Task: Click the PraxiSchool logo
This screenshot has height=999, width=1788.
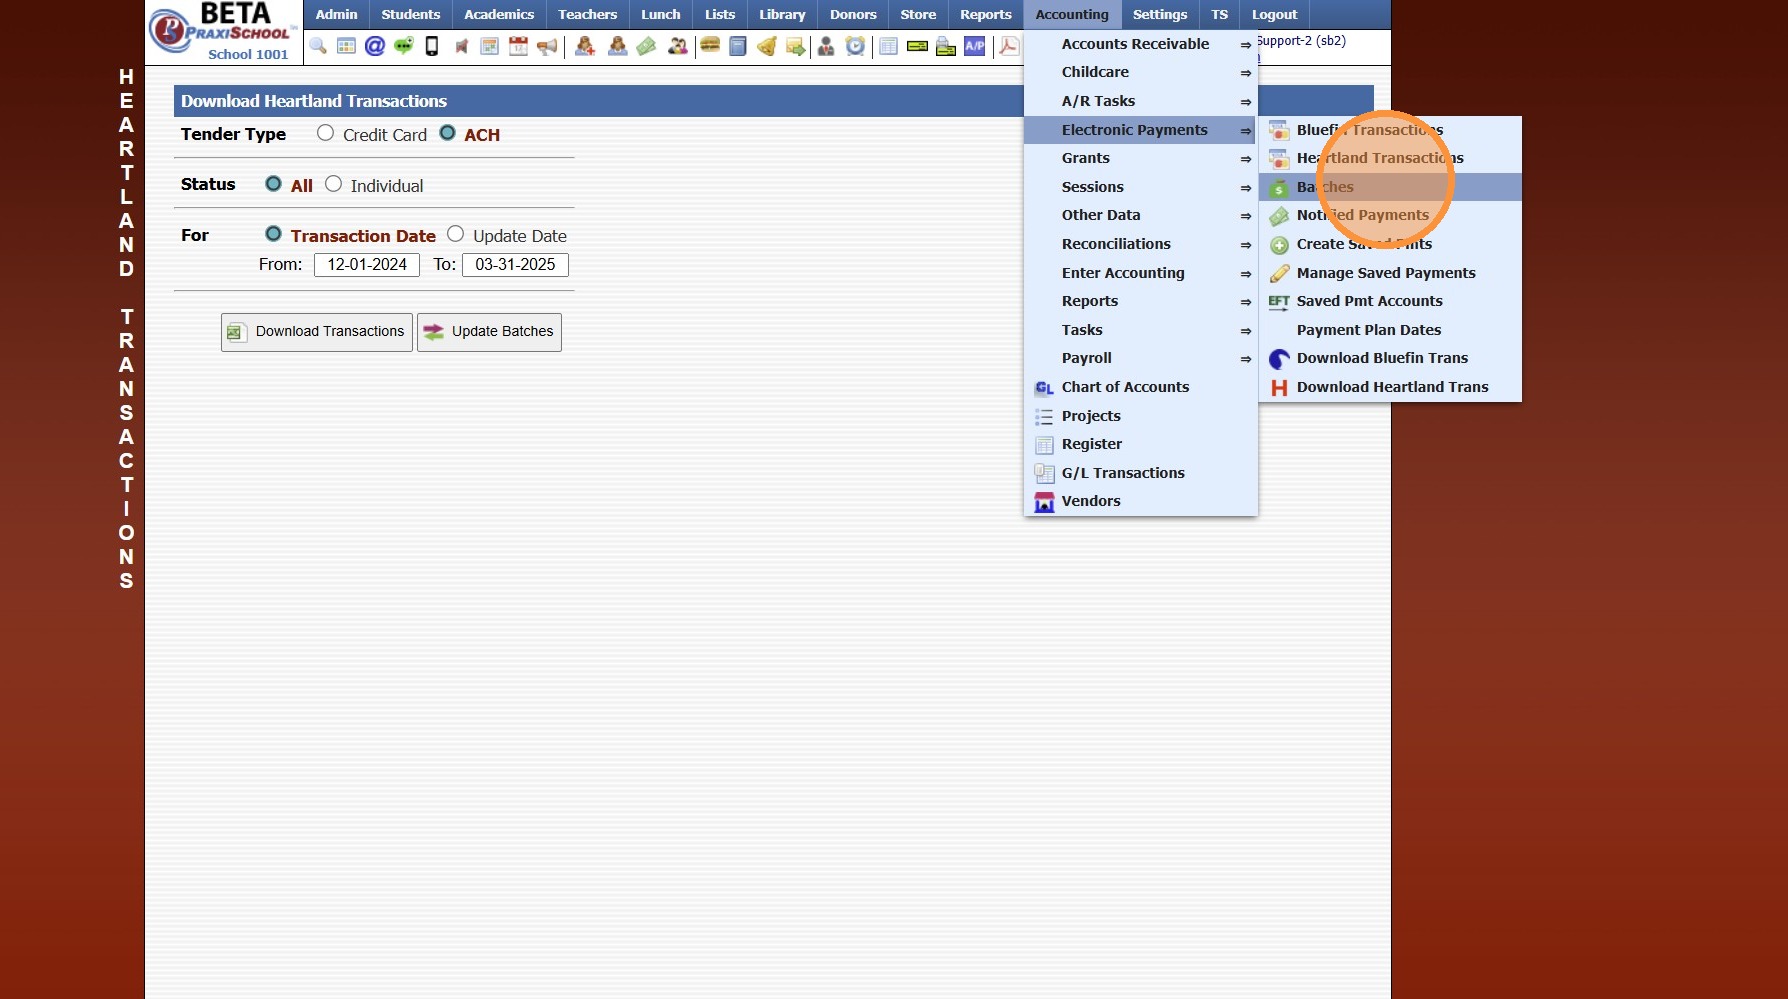Action: point(222,30)
